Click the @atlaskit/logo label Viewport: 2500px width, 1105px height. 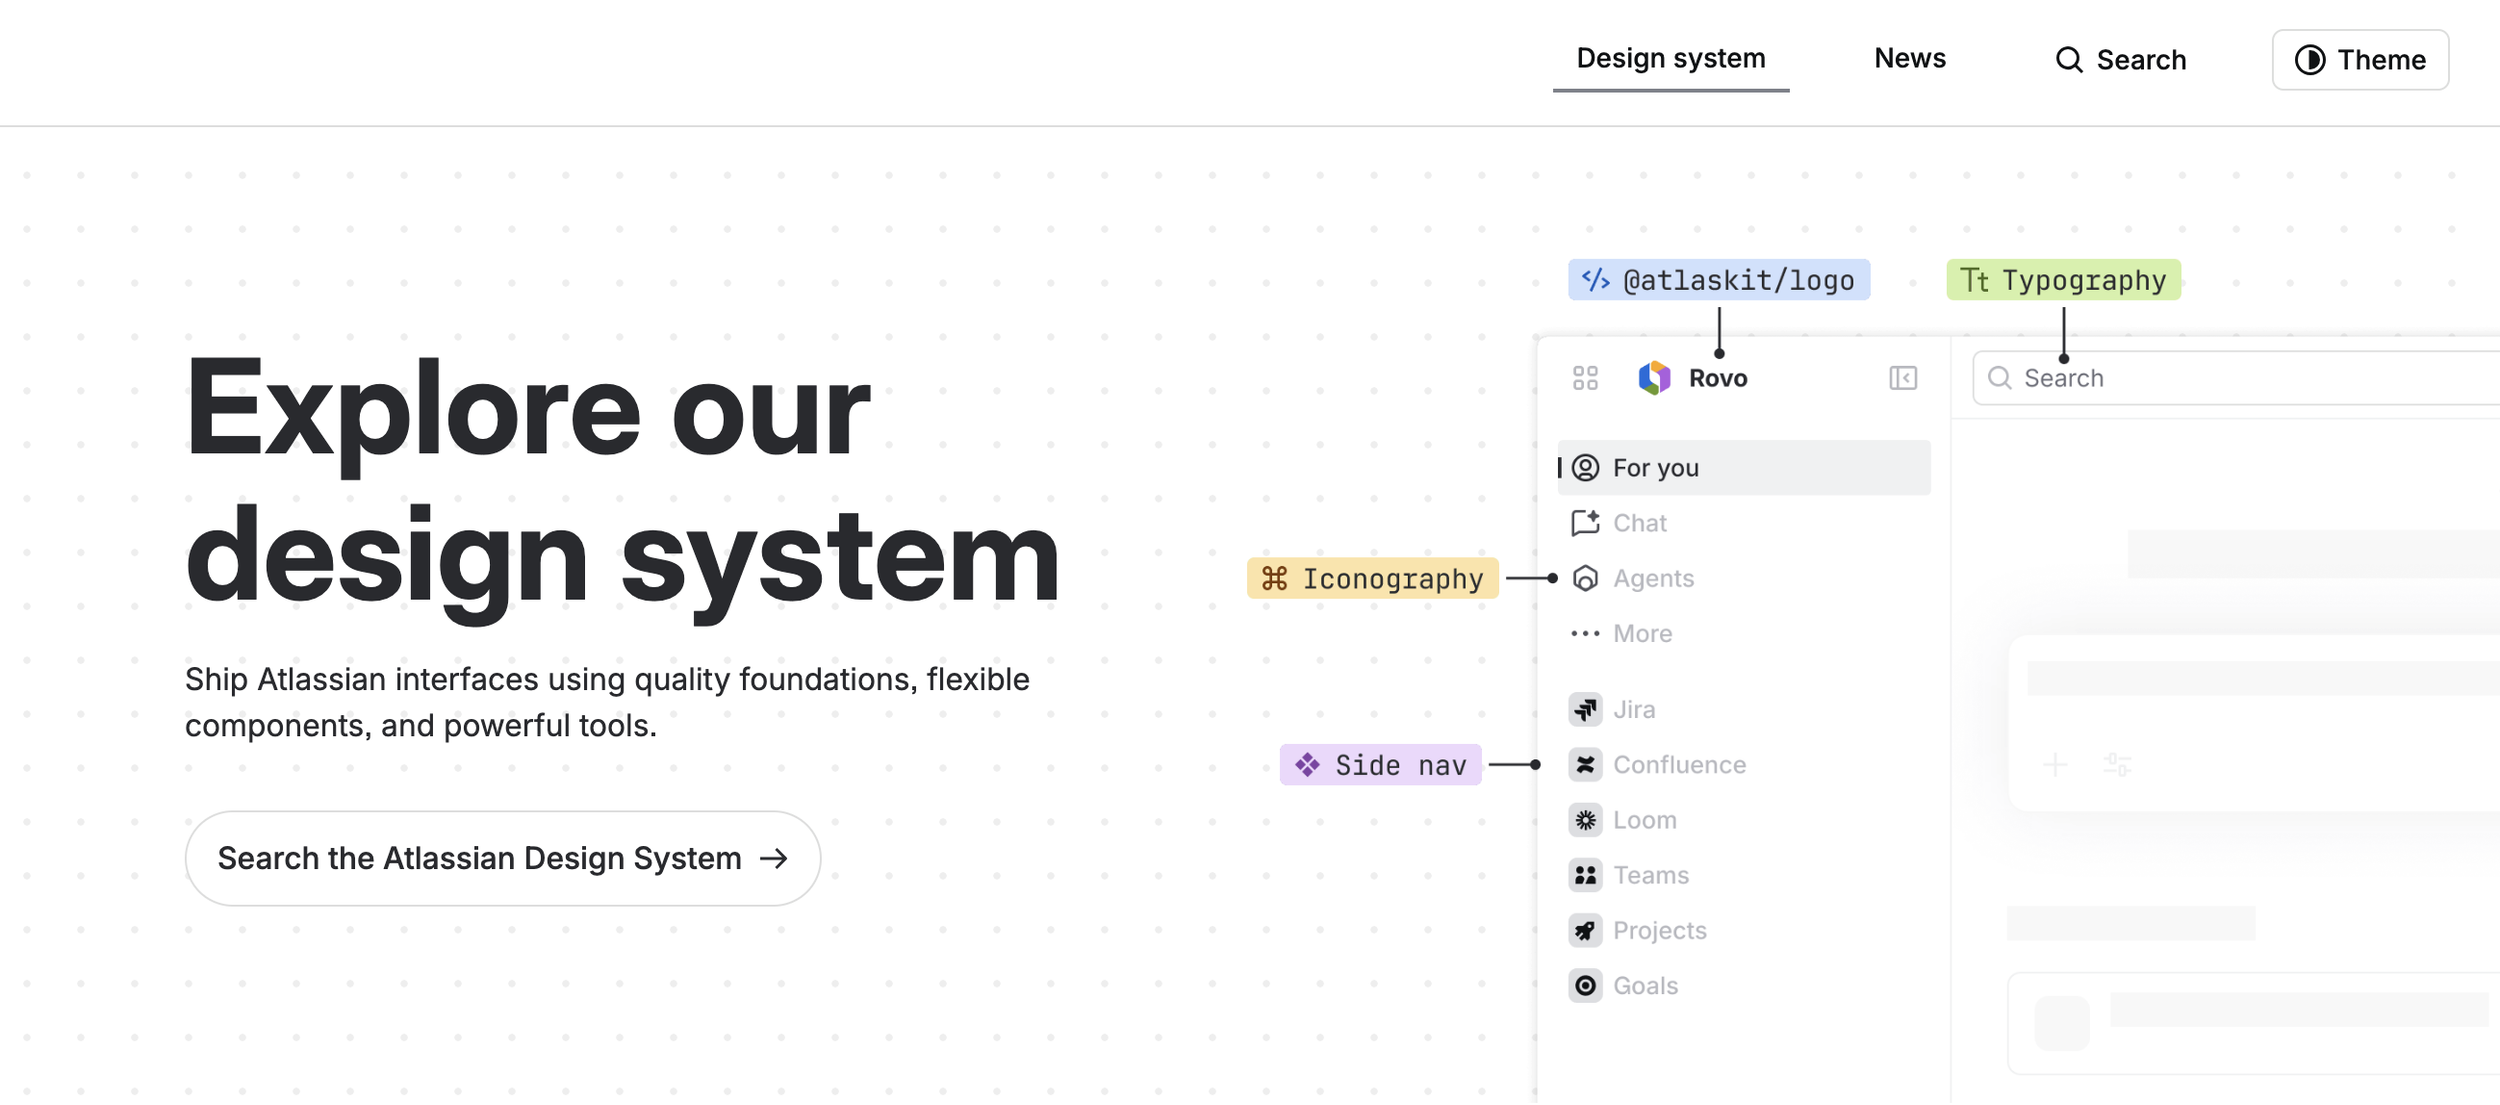[1719, 280]
